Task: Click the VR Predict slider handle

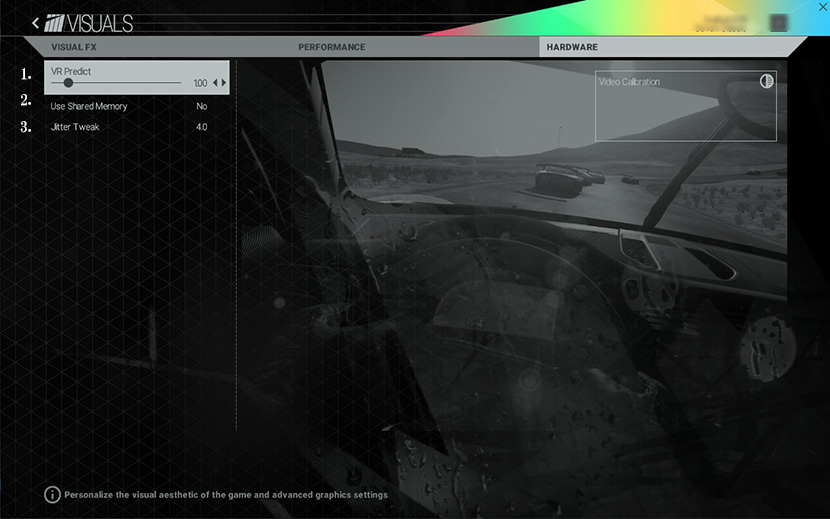Action: click(x=68, y=83)
